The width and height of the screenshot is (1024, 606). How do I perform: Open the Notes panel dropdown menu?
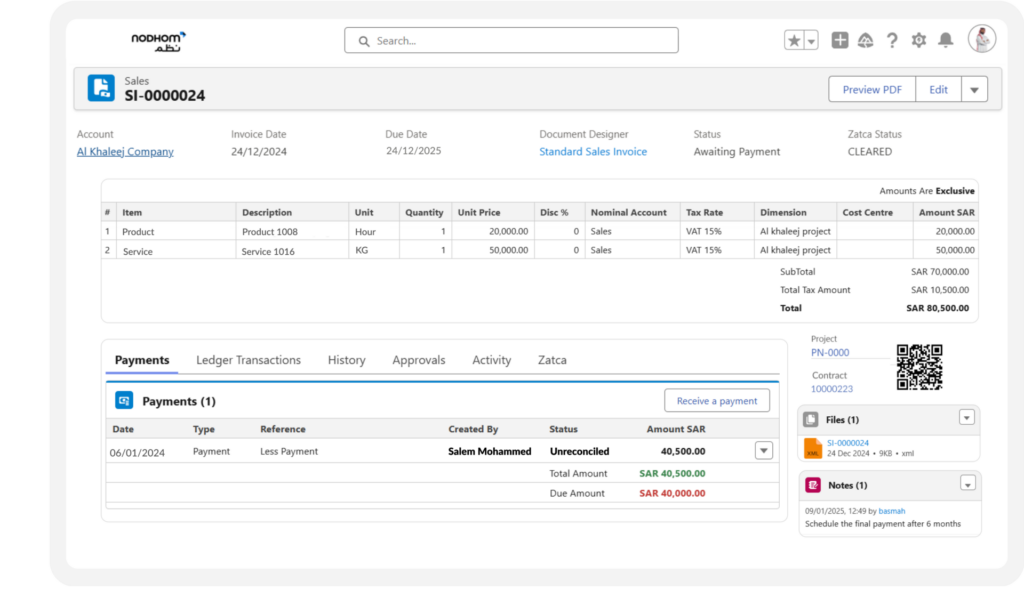[968, 483]
